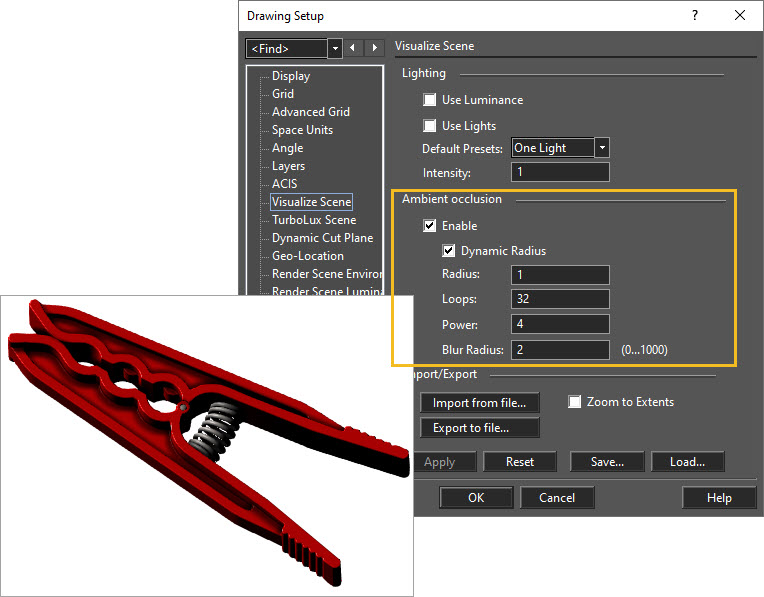Click the next arrow next to Find

[x=374, y=48]
